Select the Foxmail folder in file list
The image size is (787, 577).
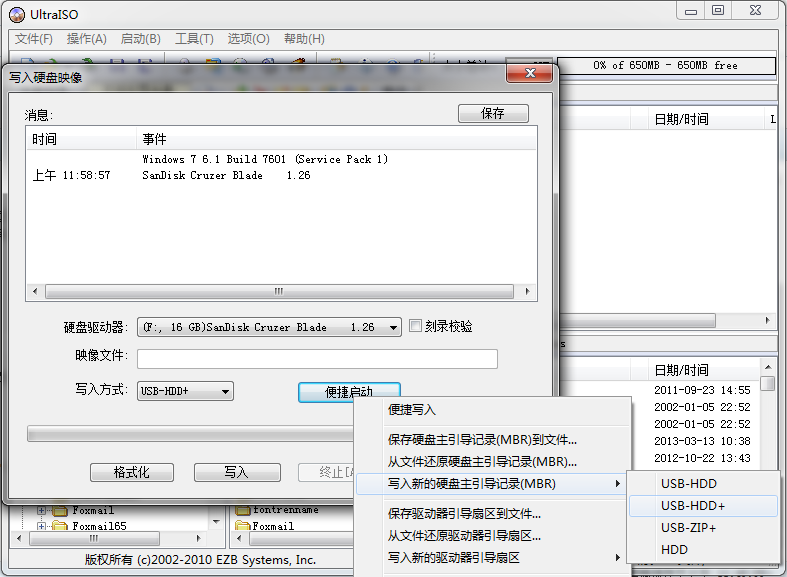(x=265, y=526)
